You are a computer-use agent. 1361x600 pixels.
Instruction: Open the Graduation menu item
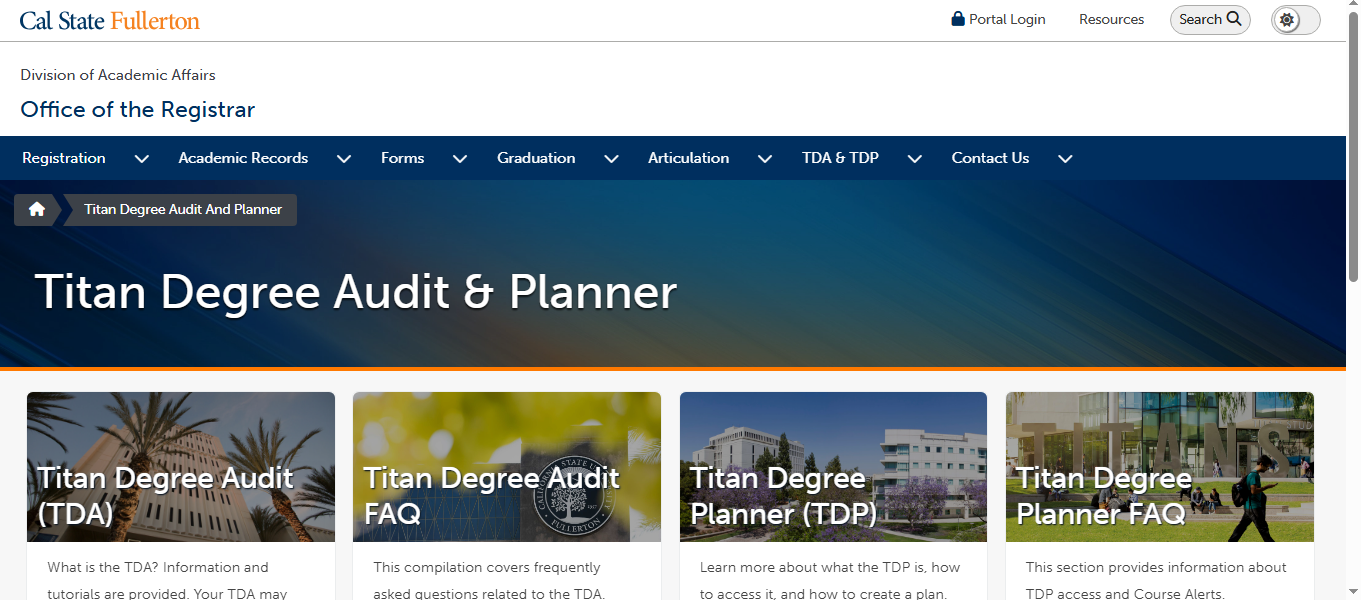pyautogui.click(x=536, y=158)
